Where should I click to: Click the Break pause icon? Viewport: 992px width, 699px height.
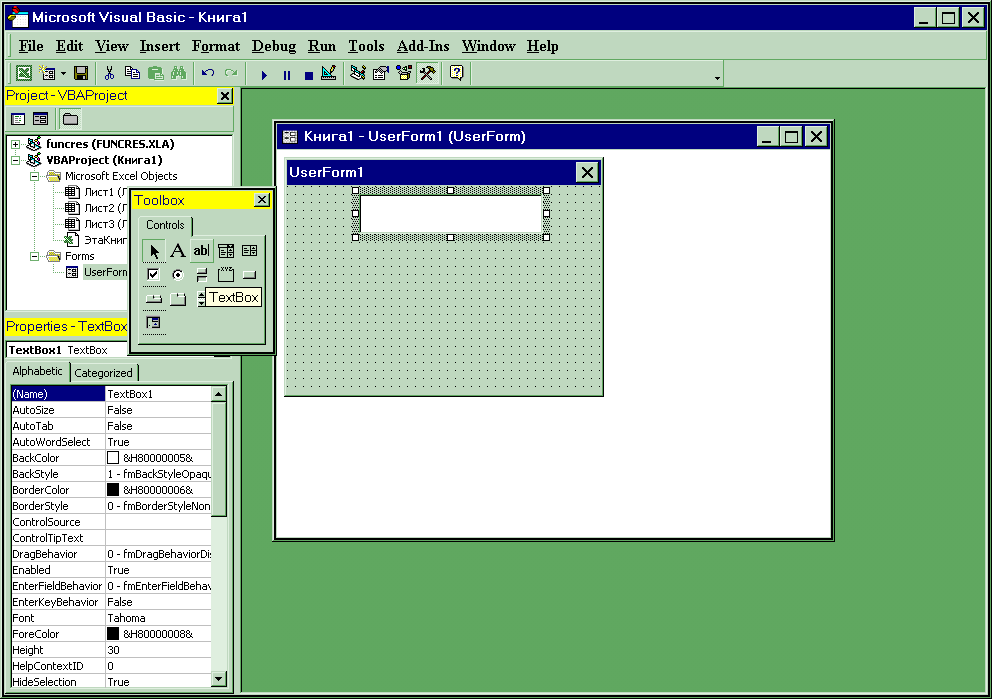(287, 75)
